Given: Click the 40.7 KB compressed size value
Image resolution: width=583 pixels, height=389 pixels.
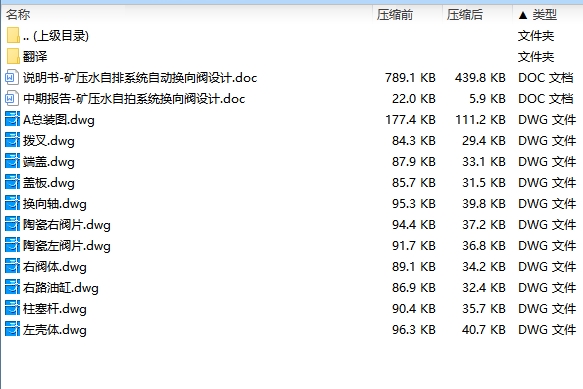Looking at the screenshot, I should pyautogui.click(x=484, y=330).
